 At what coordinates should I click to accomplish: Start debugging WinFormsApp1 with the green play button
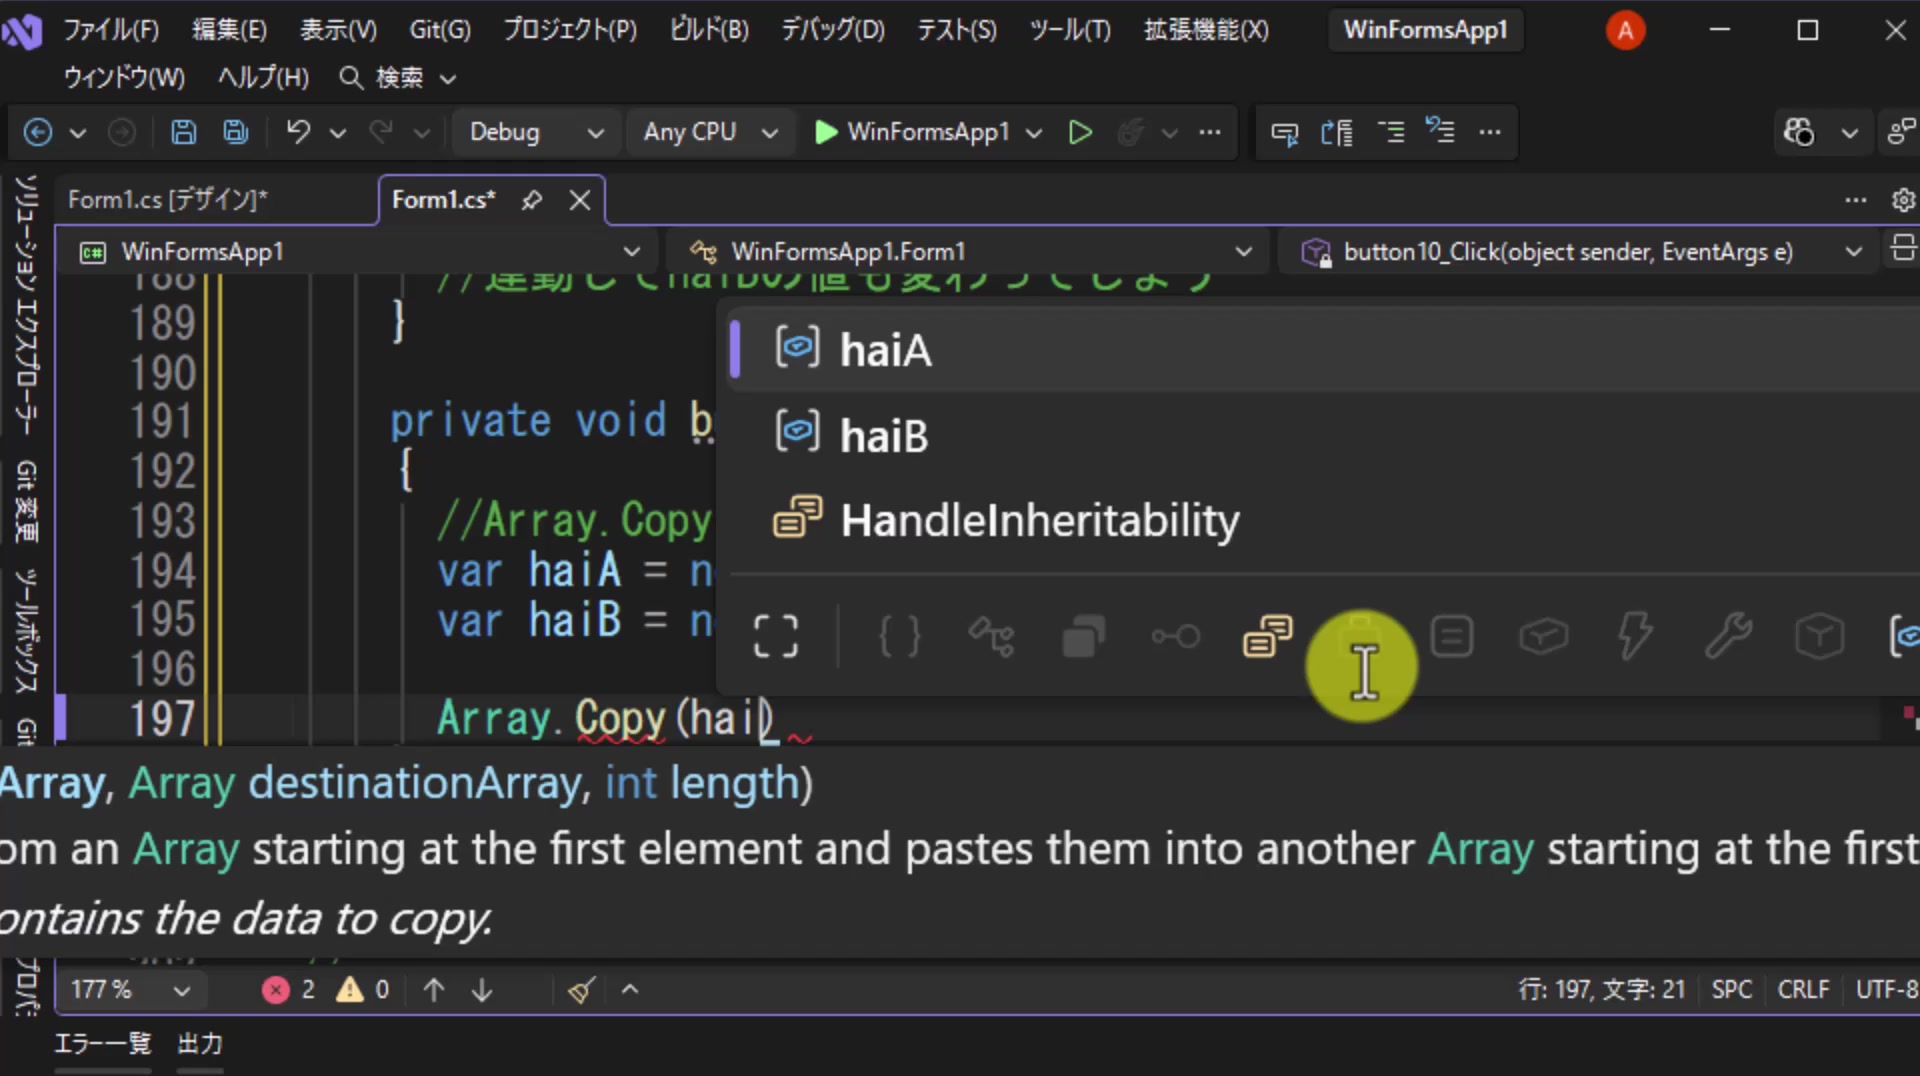[912, 132]
